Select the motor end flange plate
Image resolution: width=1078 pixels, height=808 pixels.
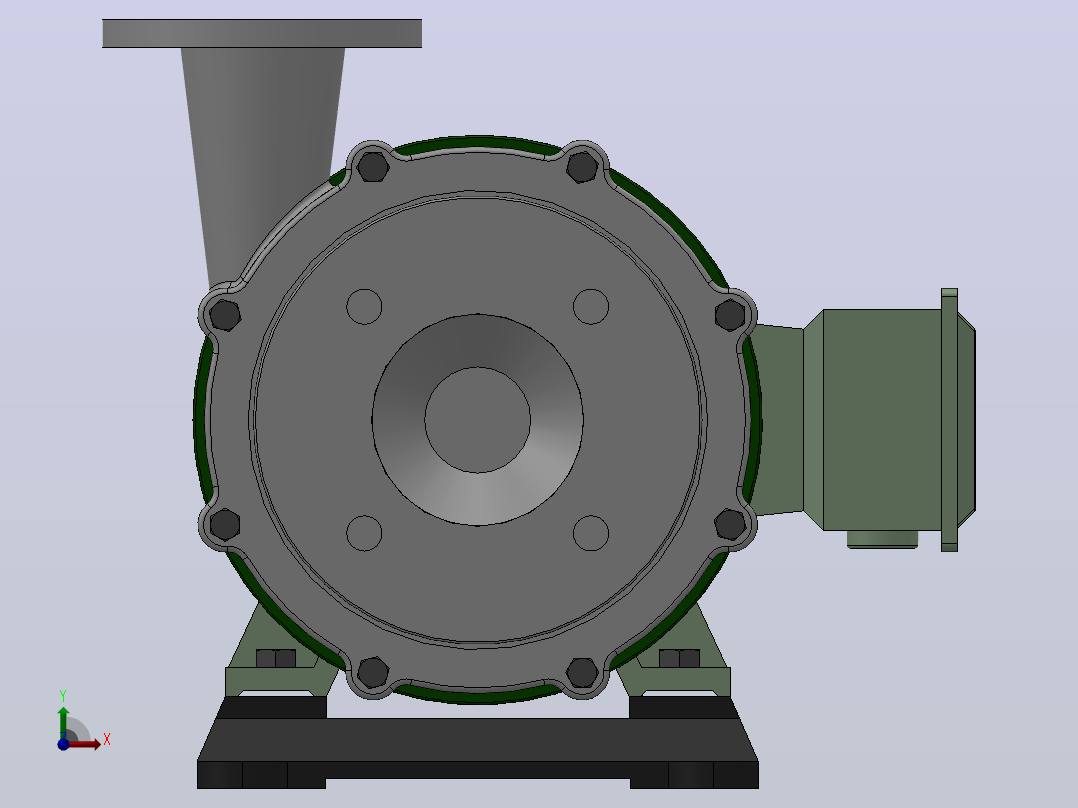(x=949, y=420)
